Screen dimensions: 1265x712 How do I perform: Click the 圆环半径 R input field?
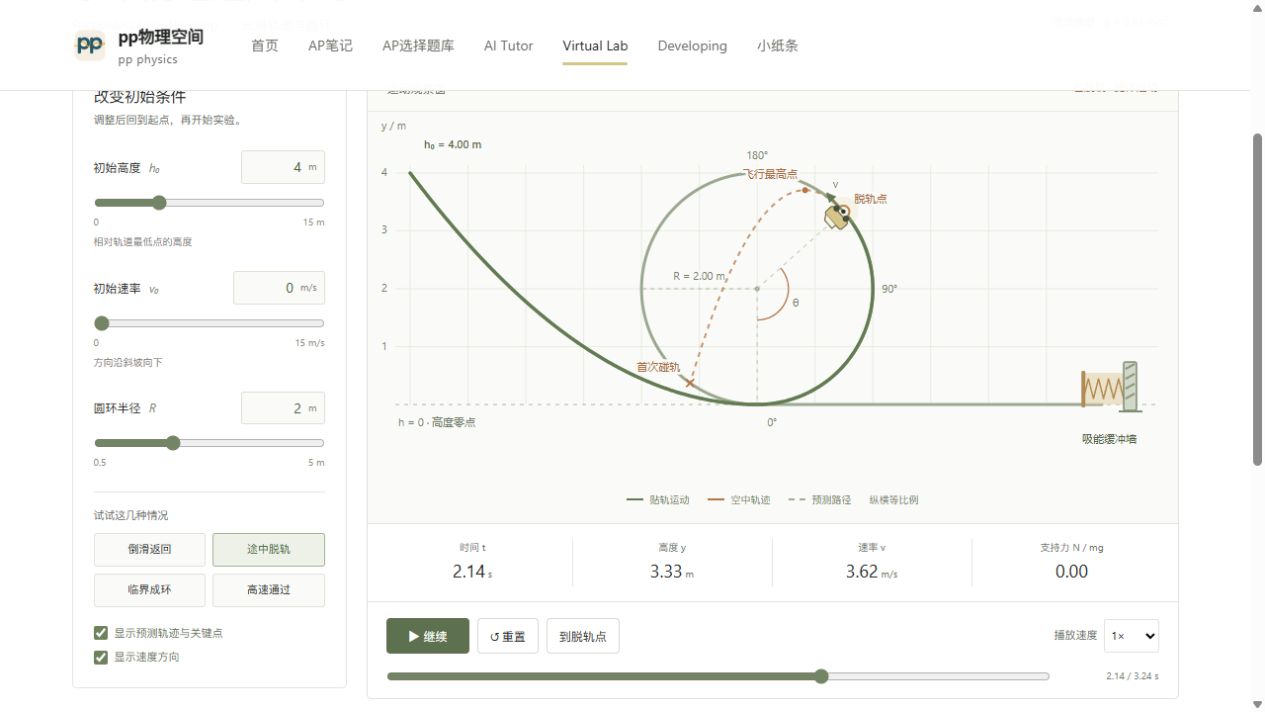pos(283,408)
